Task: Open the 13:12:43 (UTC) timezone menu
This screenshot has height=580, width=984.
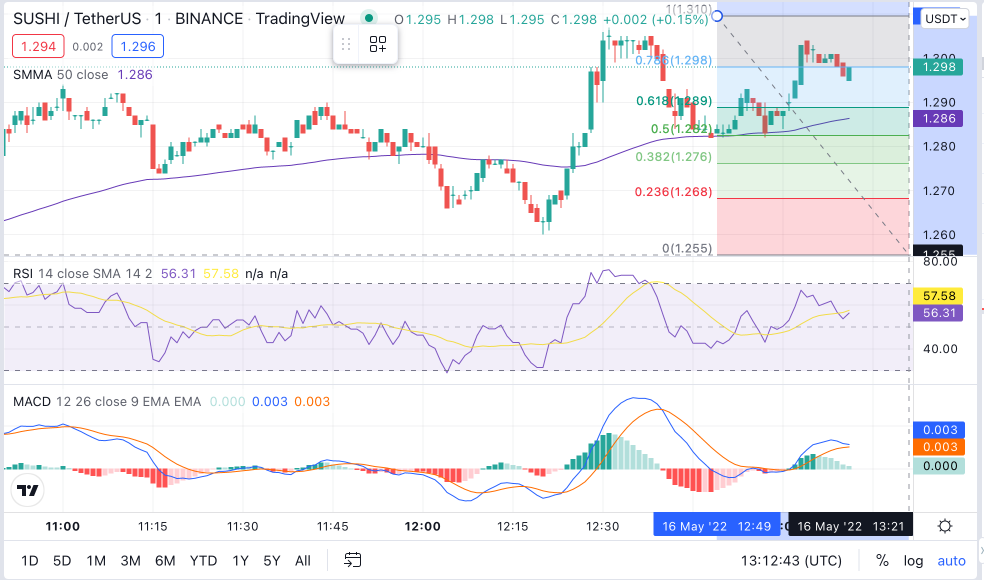Action: pos(791,561)
